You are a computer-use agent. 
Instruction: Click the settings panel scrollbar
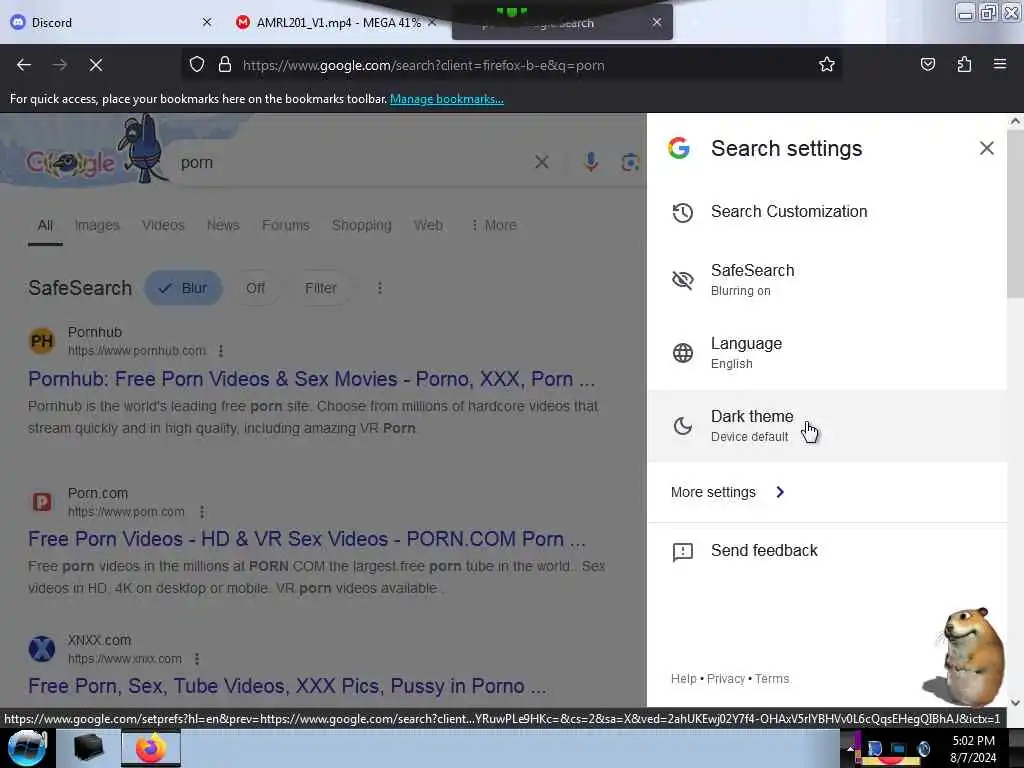pos(1015,214)
